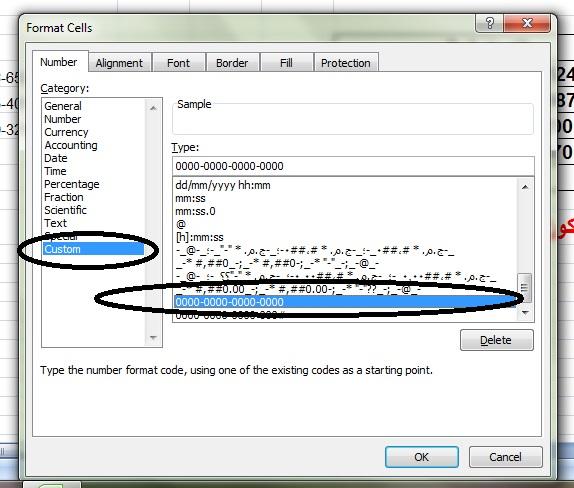Image resolution: width=574 pixels, height=488 pixels.
Task: Click the type list up arrow
Action: (525, 187)
